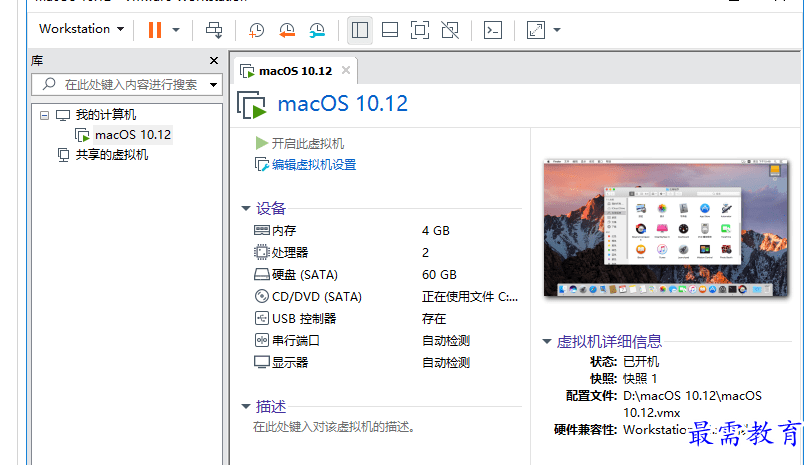This screenshot has width=810, height=465.
Task: Pause the virtual machine with the orange pause icon
Action: (154, 29)
